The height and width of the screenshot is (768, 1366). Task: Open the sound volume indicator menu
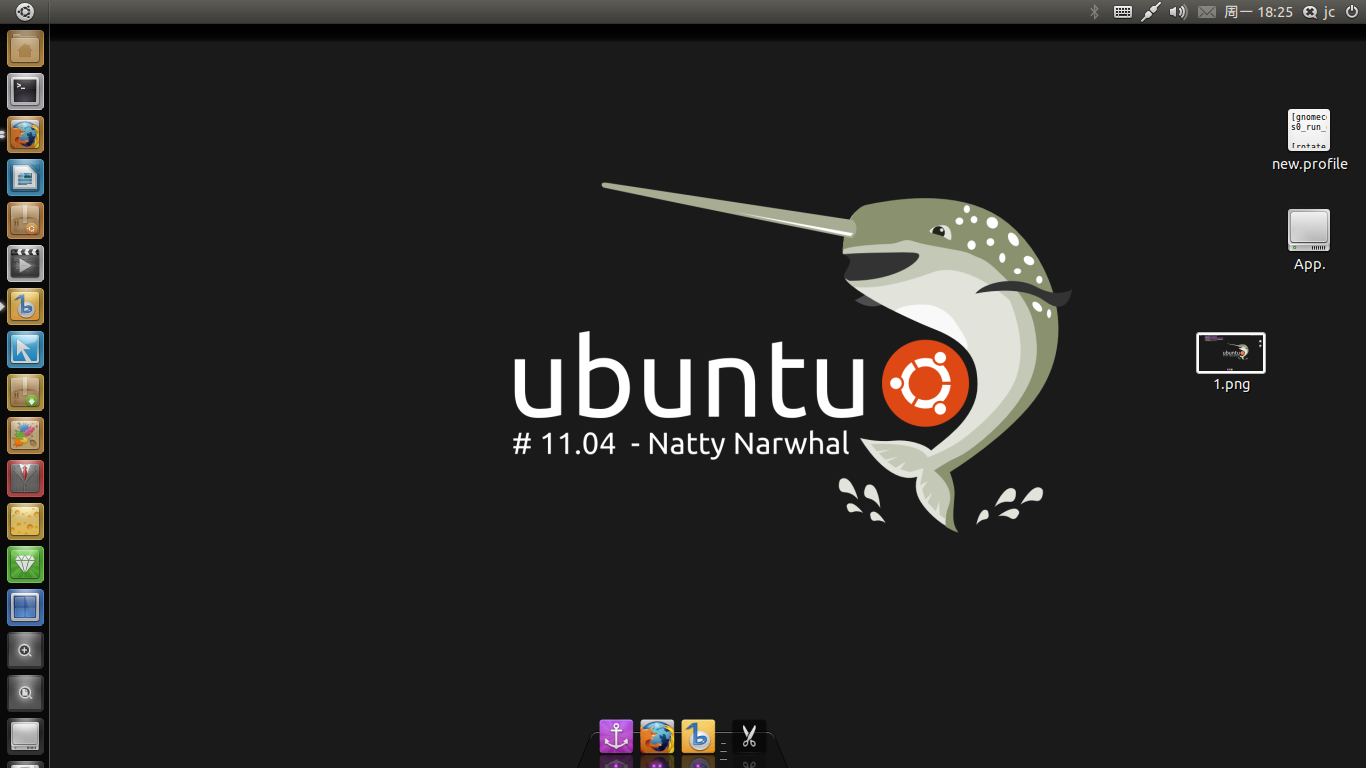tap(1178, 12)
